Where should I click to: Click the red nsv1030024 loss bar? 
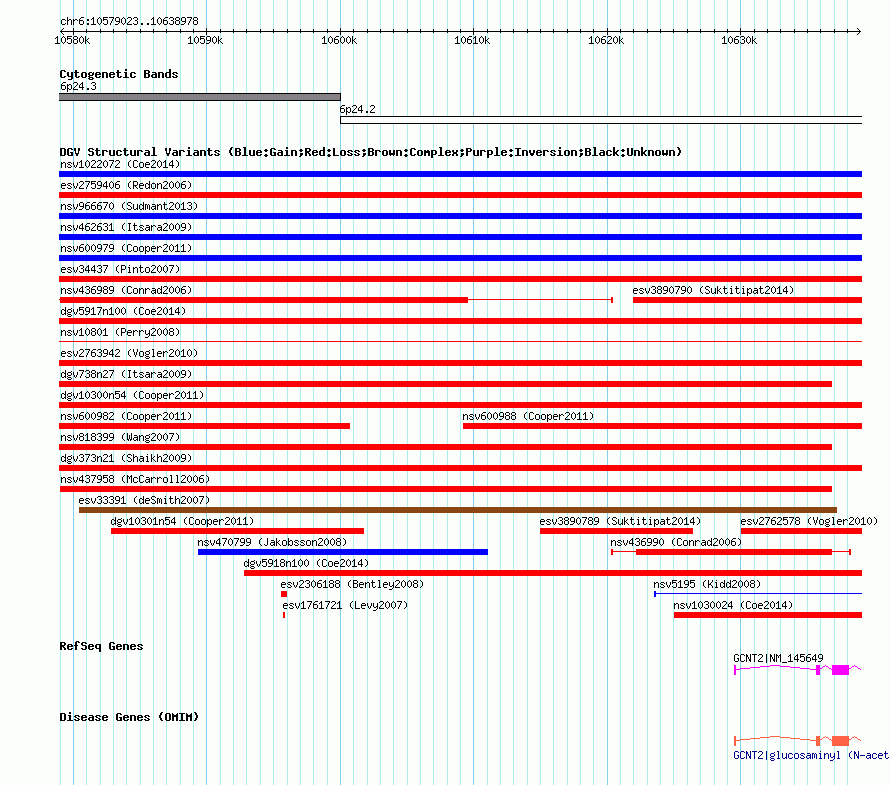pyautogui.click(x=768, y=615)
